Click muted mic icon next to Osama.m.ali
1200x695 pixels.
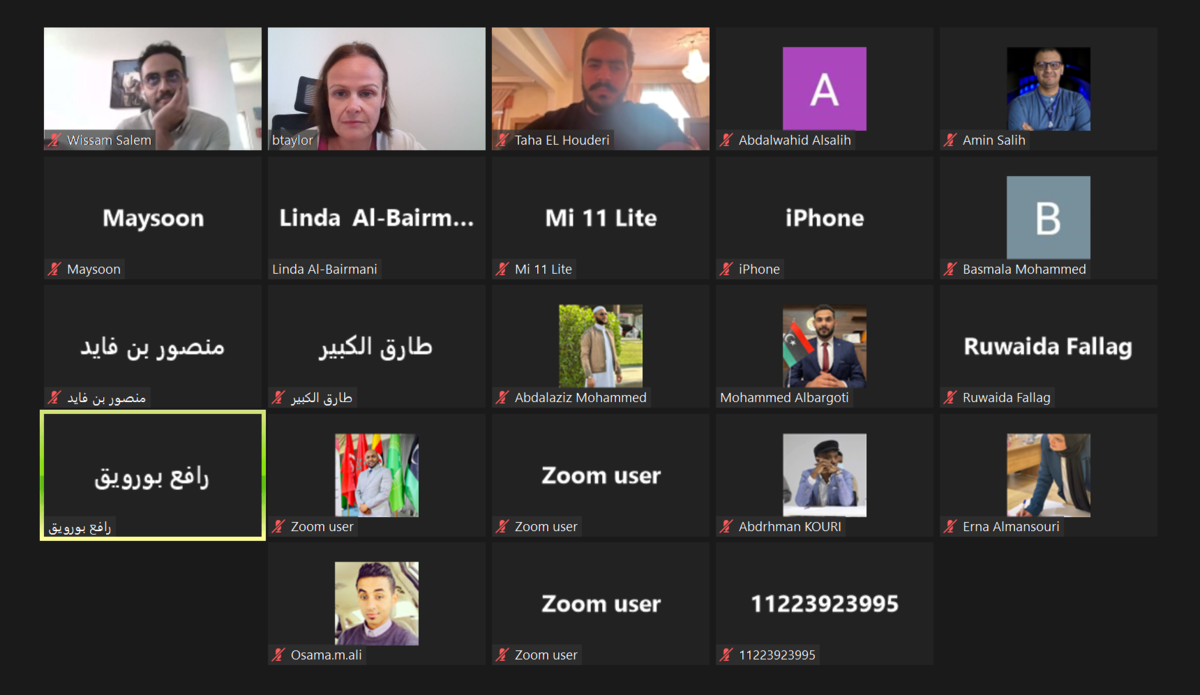click(279, 655)
